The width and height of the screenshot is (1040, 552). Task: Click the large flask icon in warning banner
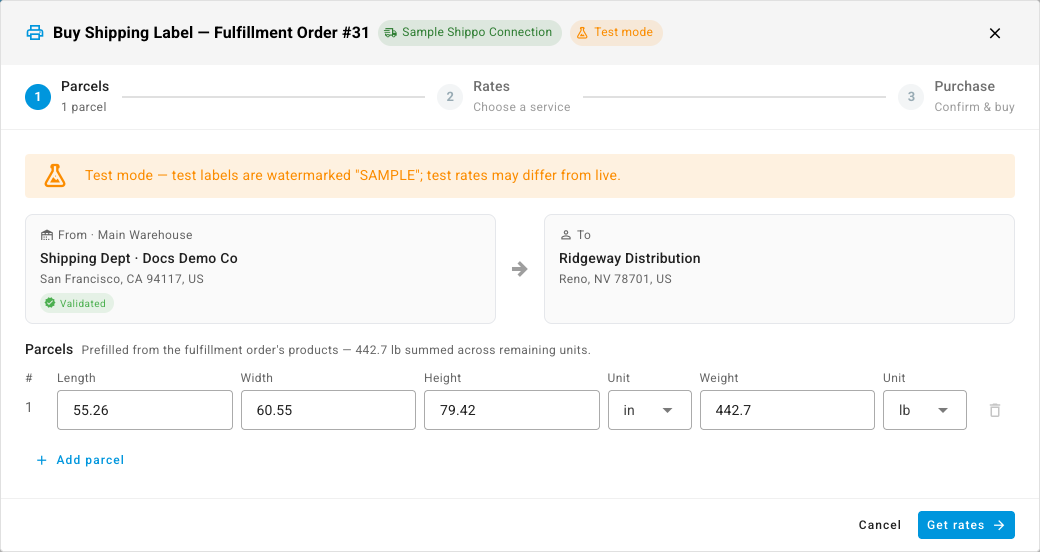pos(55,176)
